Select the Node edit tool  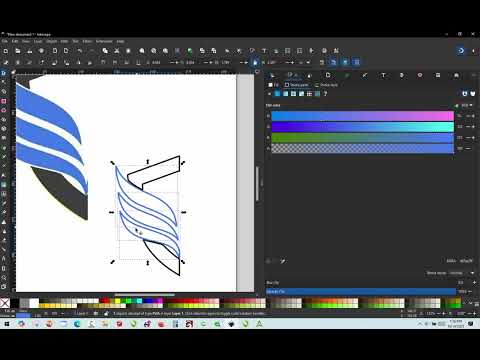tap(4, 82)
